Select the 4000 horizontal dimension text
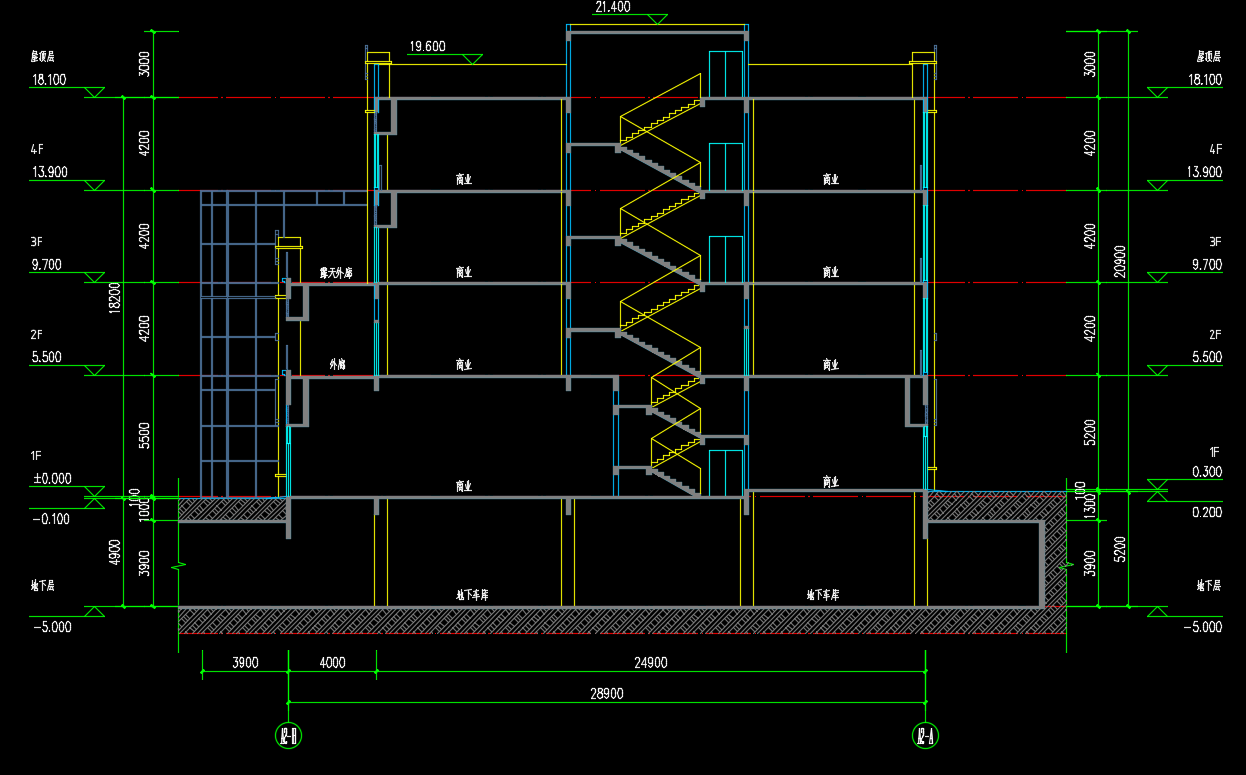The height and width of the screenshot is (775, 1246). (x=332, y=663)
